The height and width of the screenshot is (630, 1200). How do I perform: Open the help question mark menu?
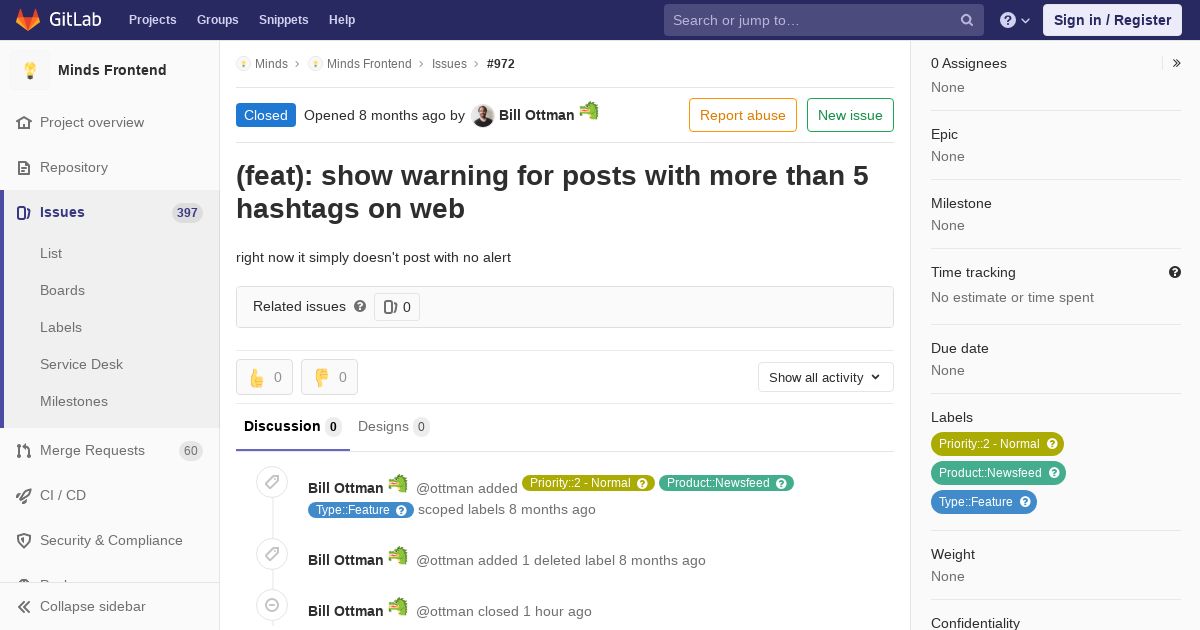pyautogui.click(x=1015, y=20)
